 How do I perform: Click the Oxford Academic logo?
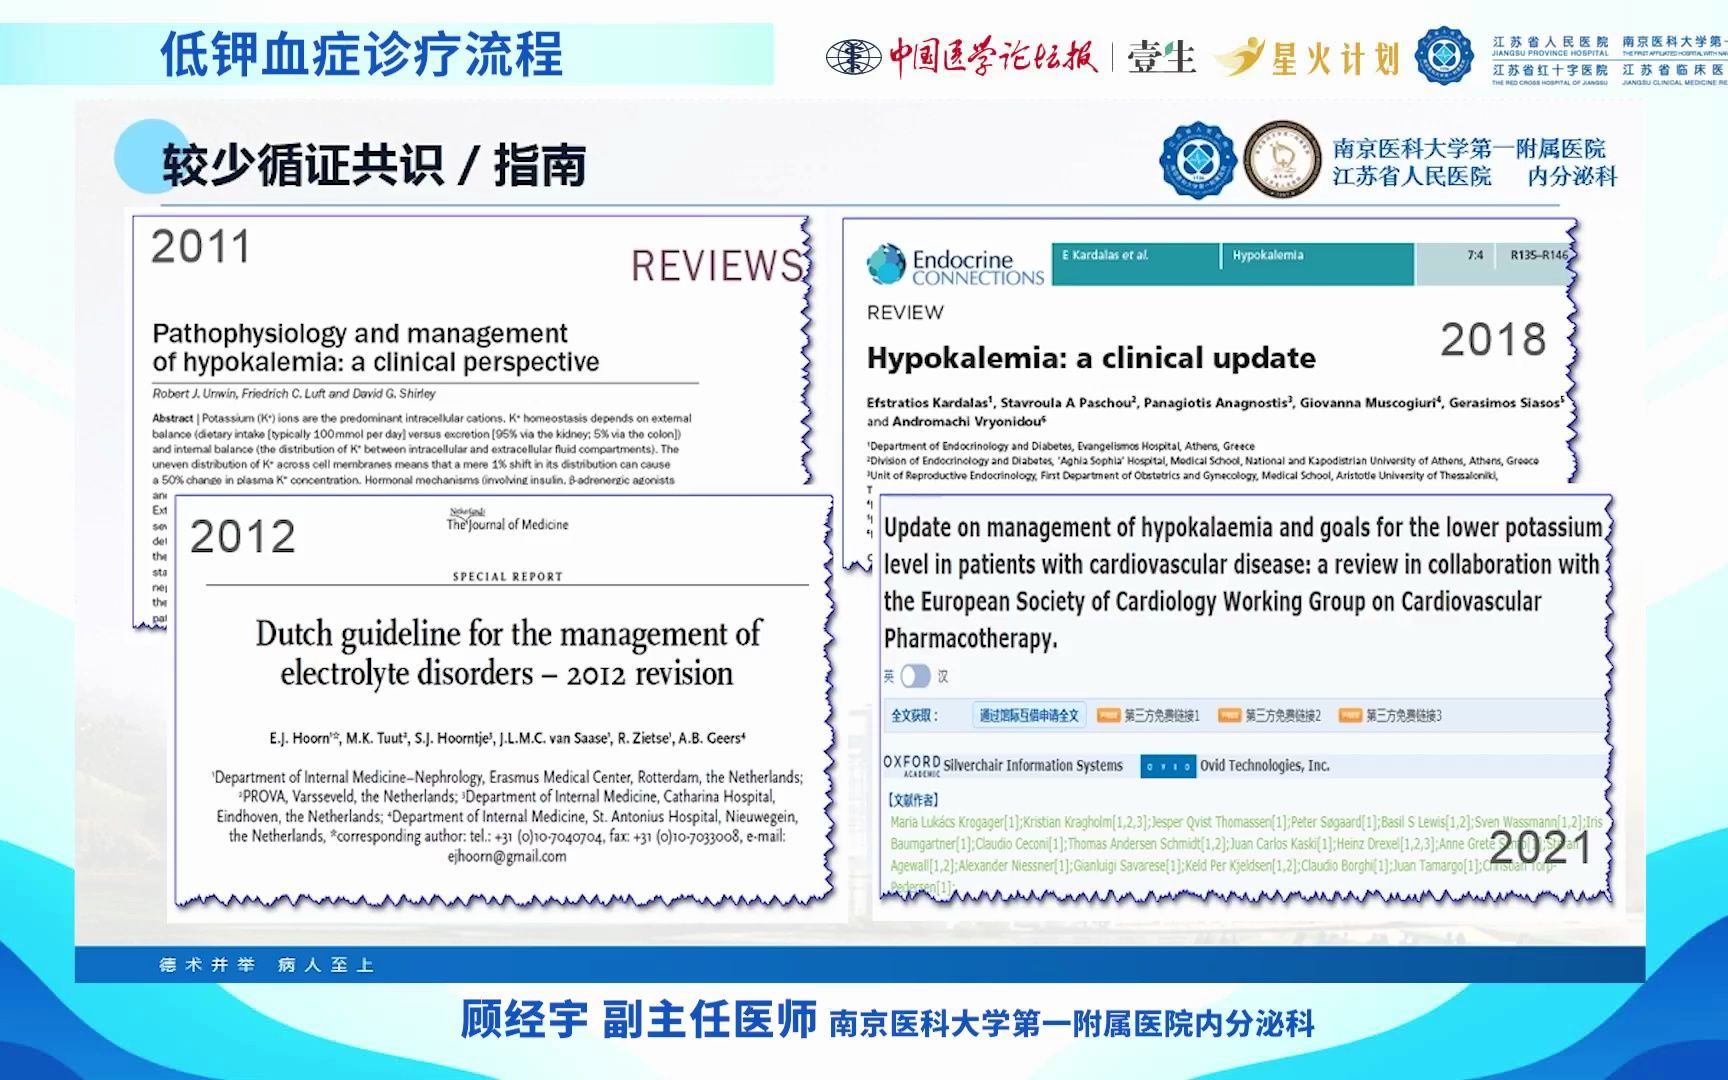pos(911,766)
